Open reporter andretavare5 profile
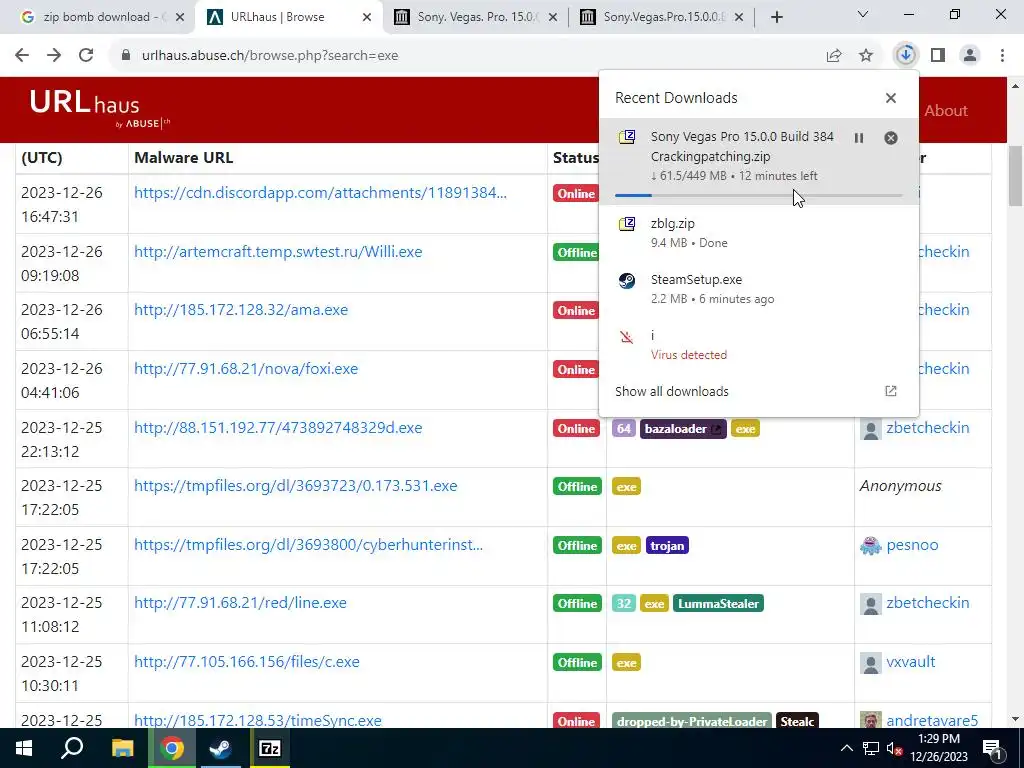This screenshot has width=1024, height=768. [932, 720]
